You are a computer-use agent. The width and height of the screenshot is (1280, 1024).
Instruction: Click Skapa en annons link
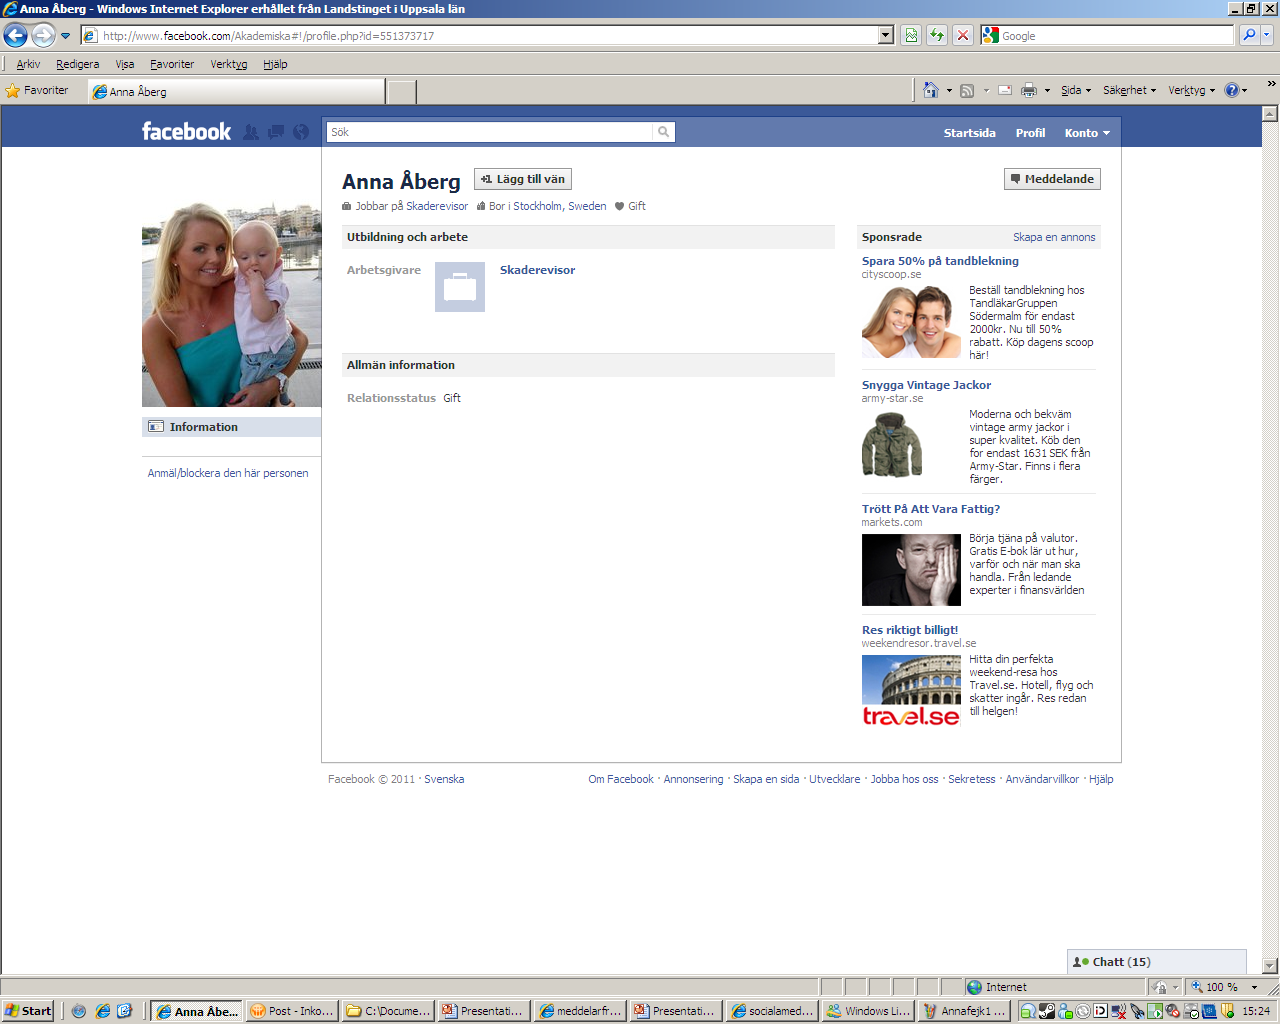coord(1054,237)
